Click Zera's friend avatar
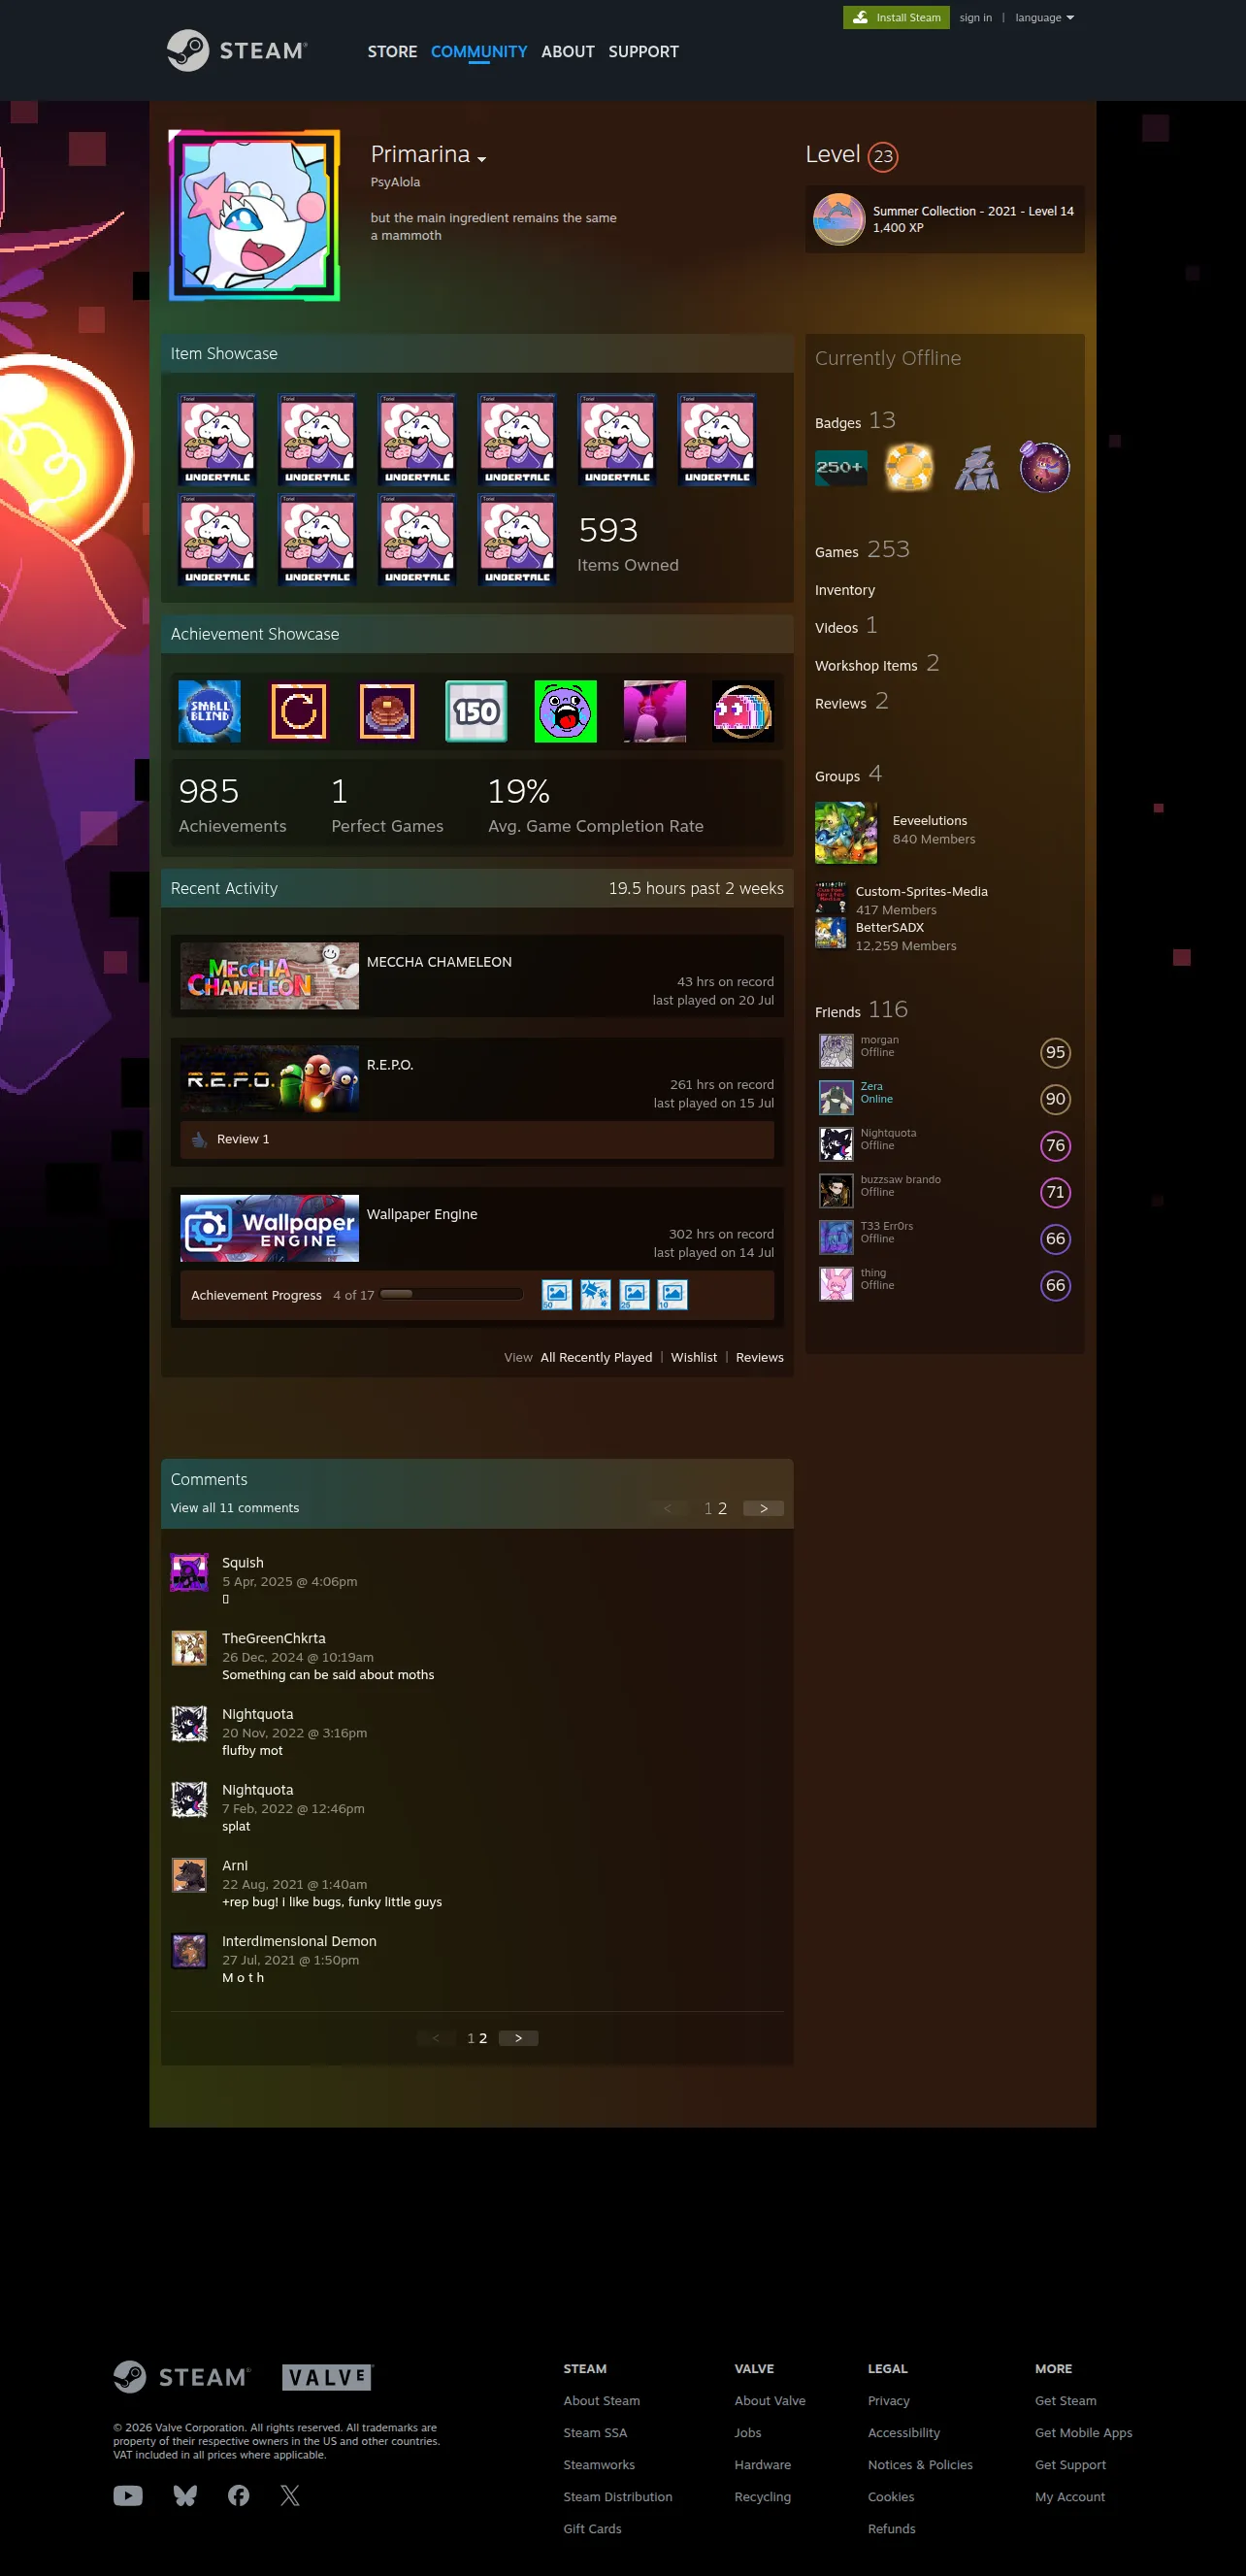The image size is (1246, 2576). click(x=836, y=1098)
